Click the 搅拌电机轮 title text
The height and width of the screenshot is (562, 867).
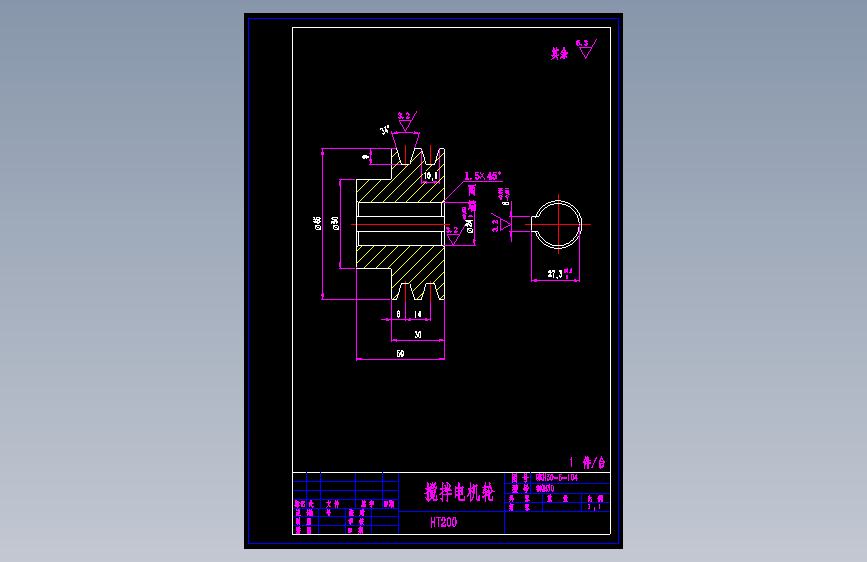(459, 492)
